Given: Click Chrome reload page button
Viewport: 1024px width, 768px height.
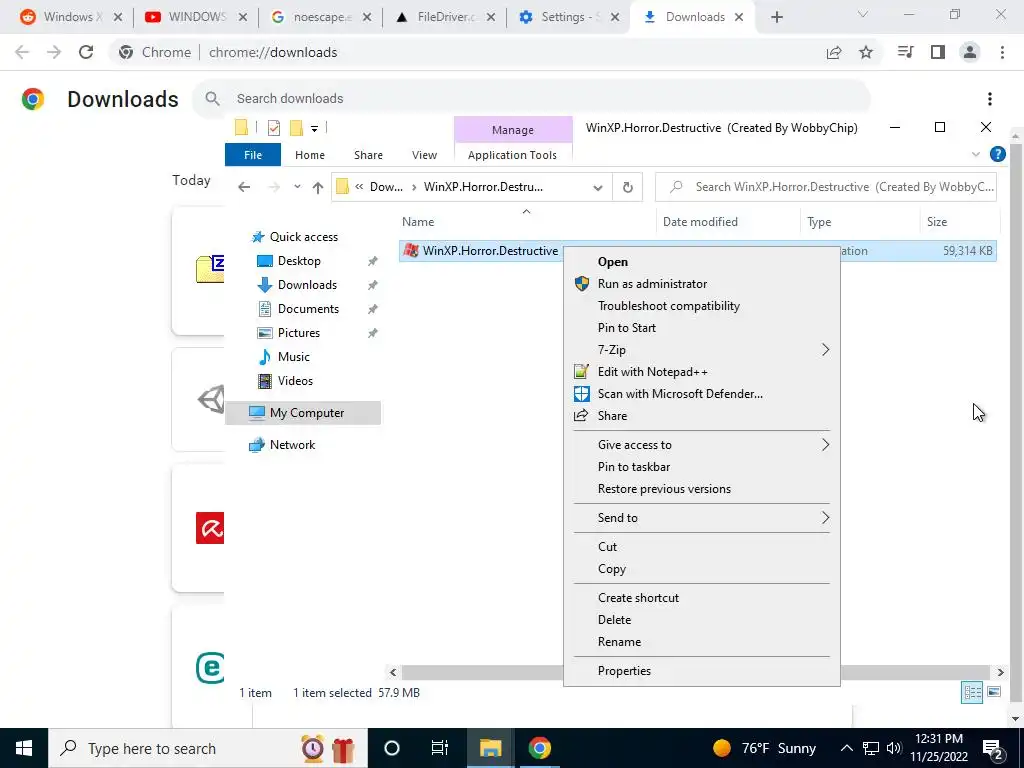Looking at the screenshot, I should pos(86,52).
